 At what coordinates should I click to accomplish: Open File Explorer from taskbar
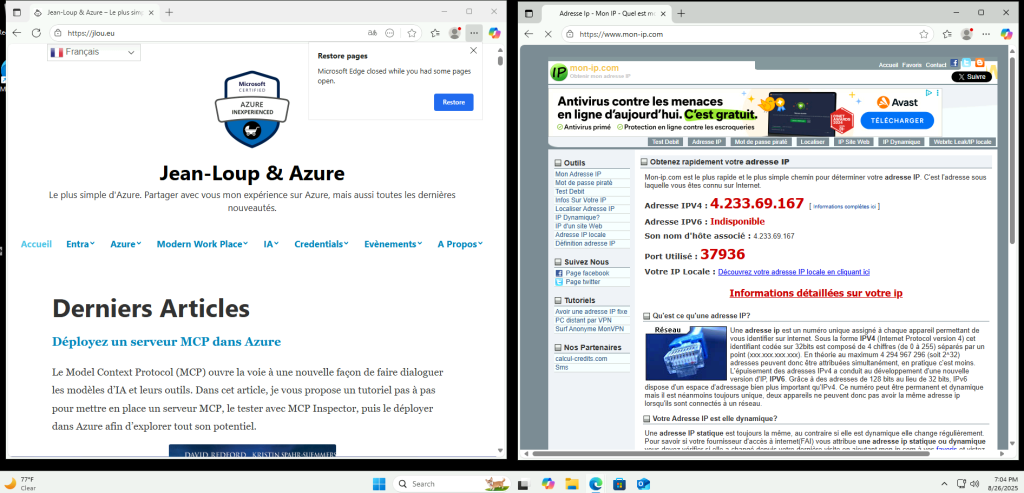571,484
